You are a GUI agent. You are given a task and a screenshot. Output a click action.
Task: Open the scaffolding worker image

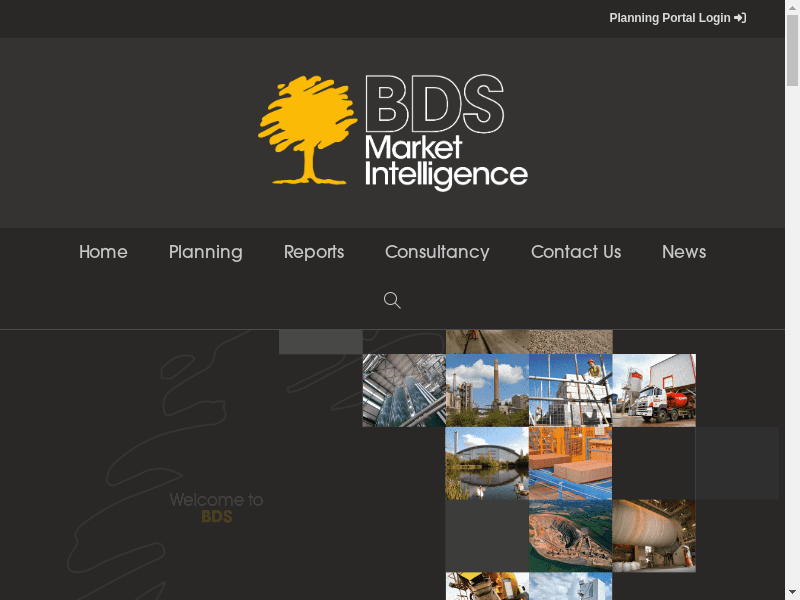tap(570, 390)
